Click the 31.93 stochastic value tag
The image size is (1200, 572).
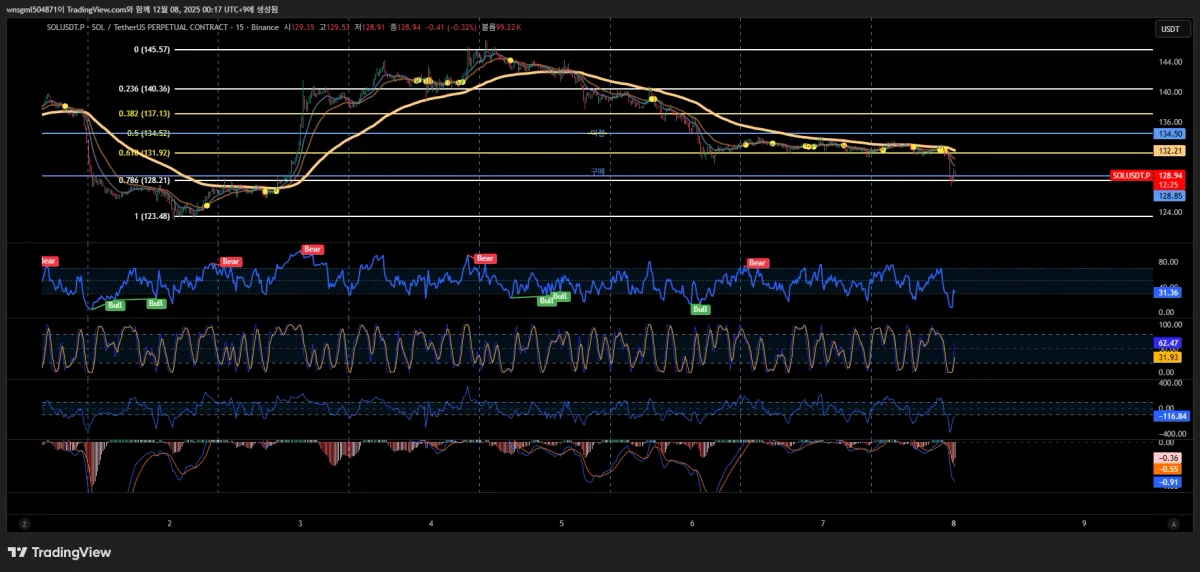[1168, 357]
